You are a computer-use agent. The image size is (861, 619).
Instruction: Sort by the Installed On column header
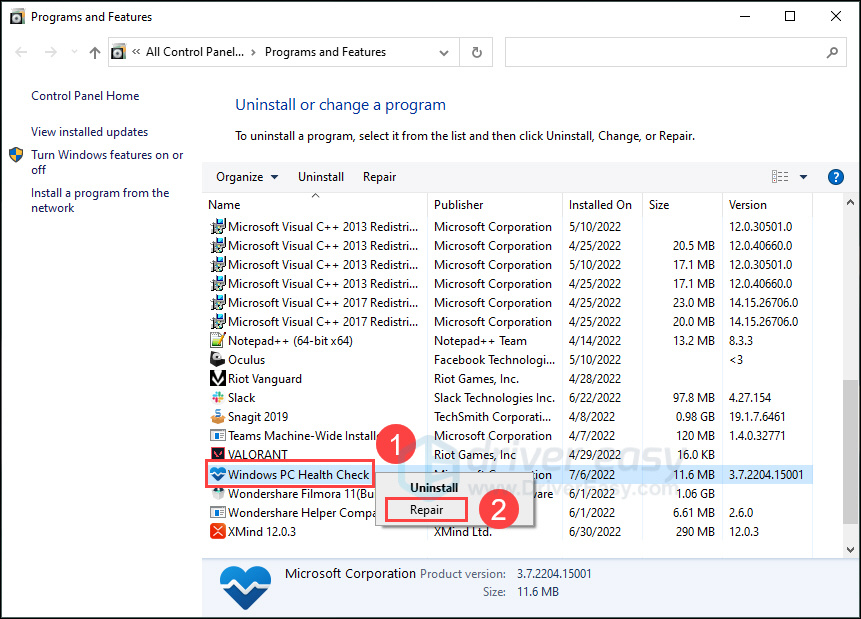coord(602,205)
